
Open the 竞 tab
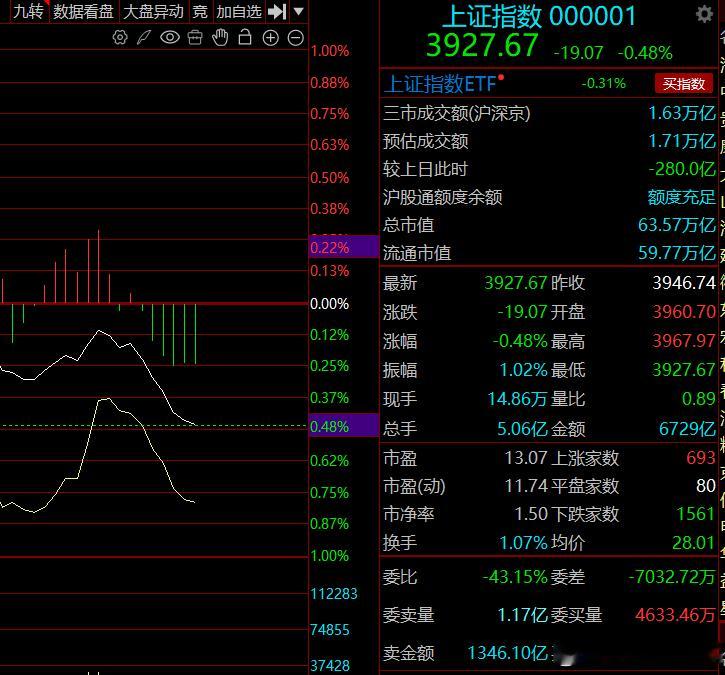(x=200, y=12)
